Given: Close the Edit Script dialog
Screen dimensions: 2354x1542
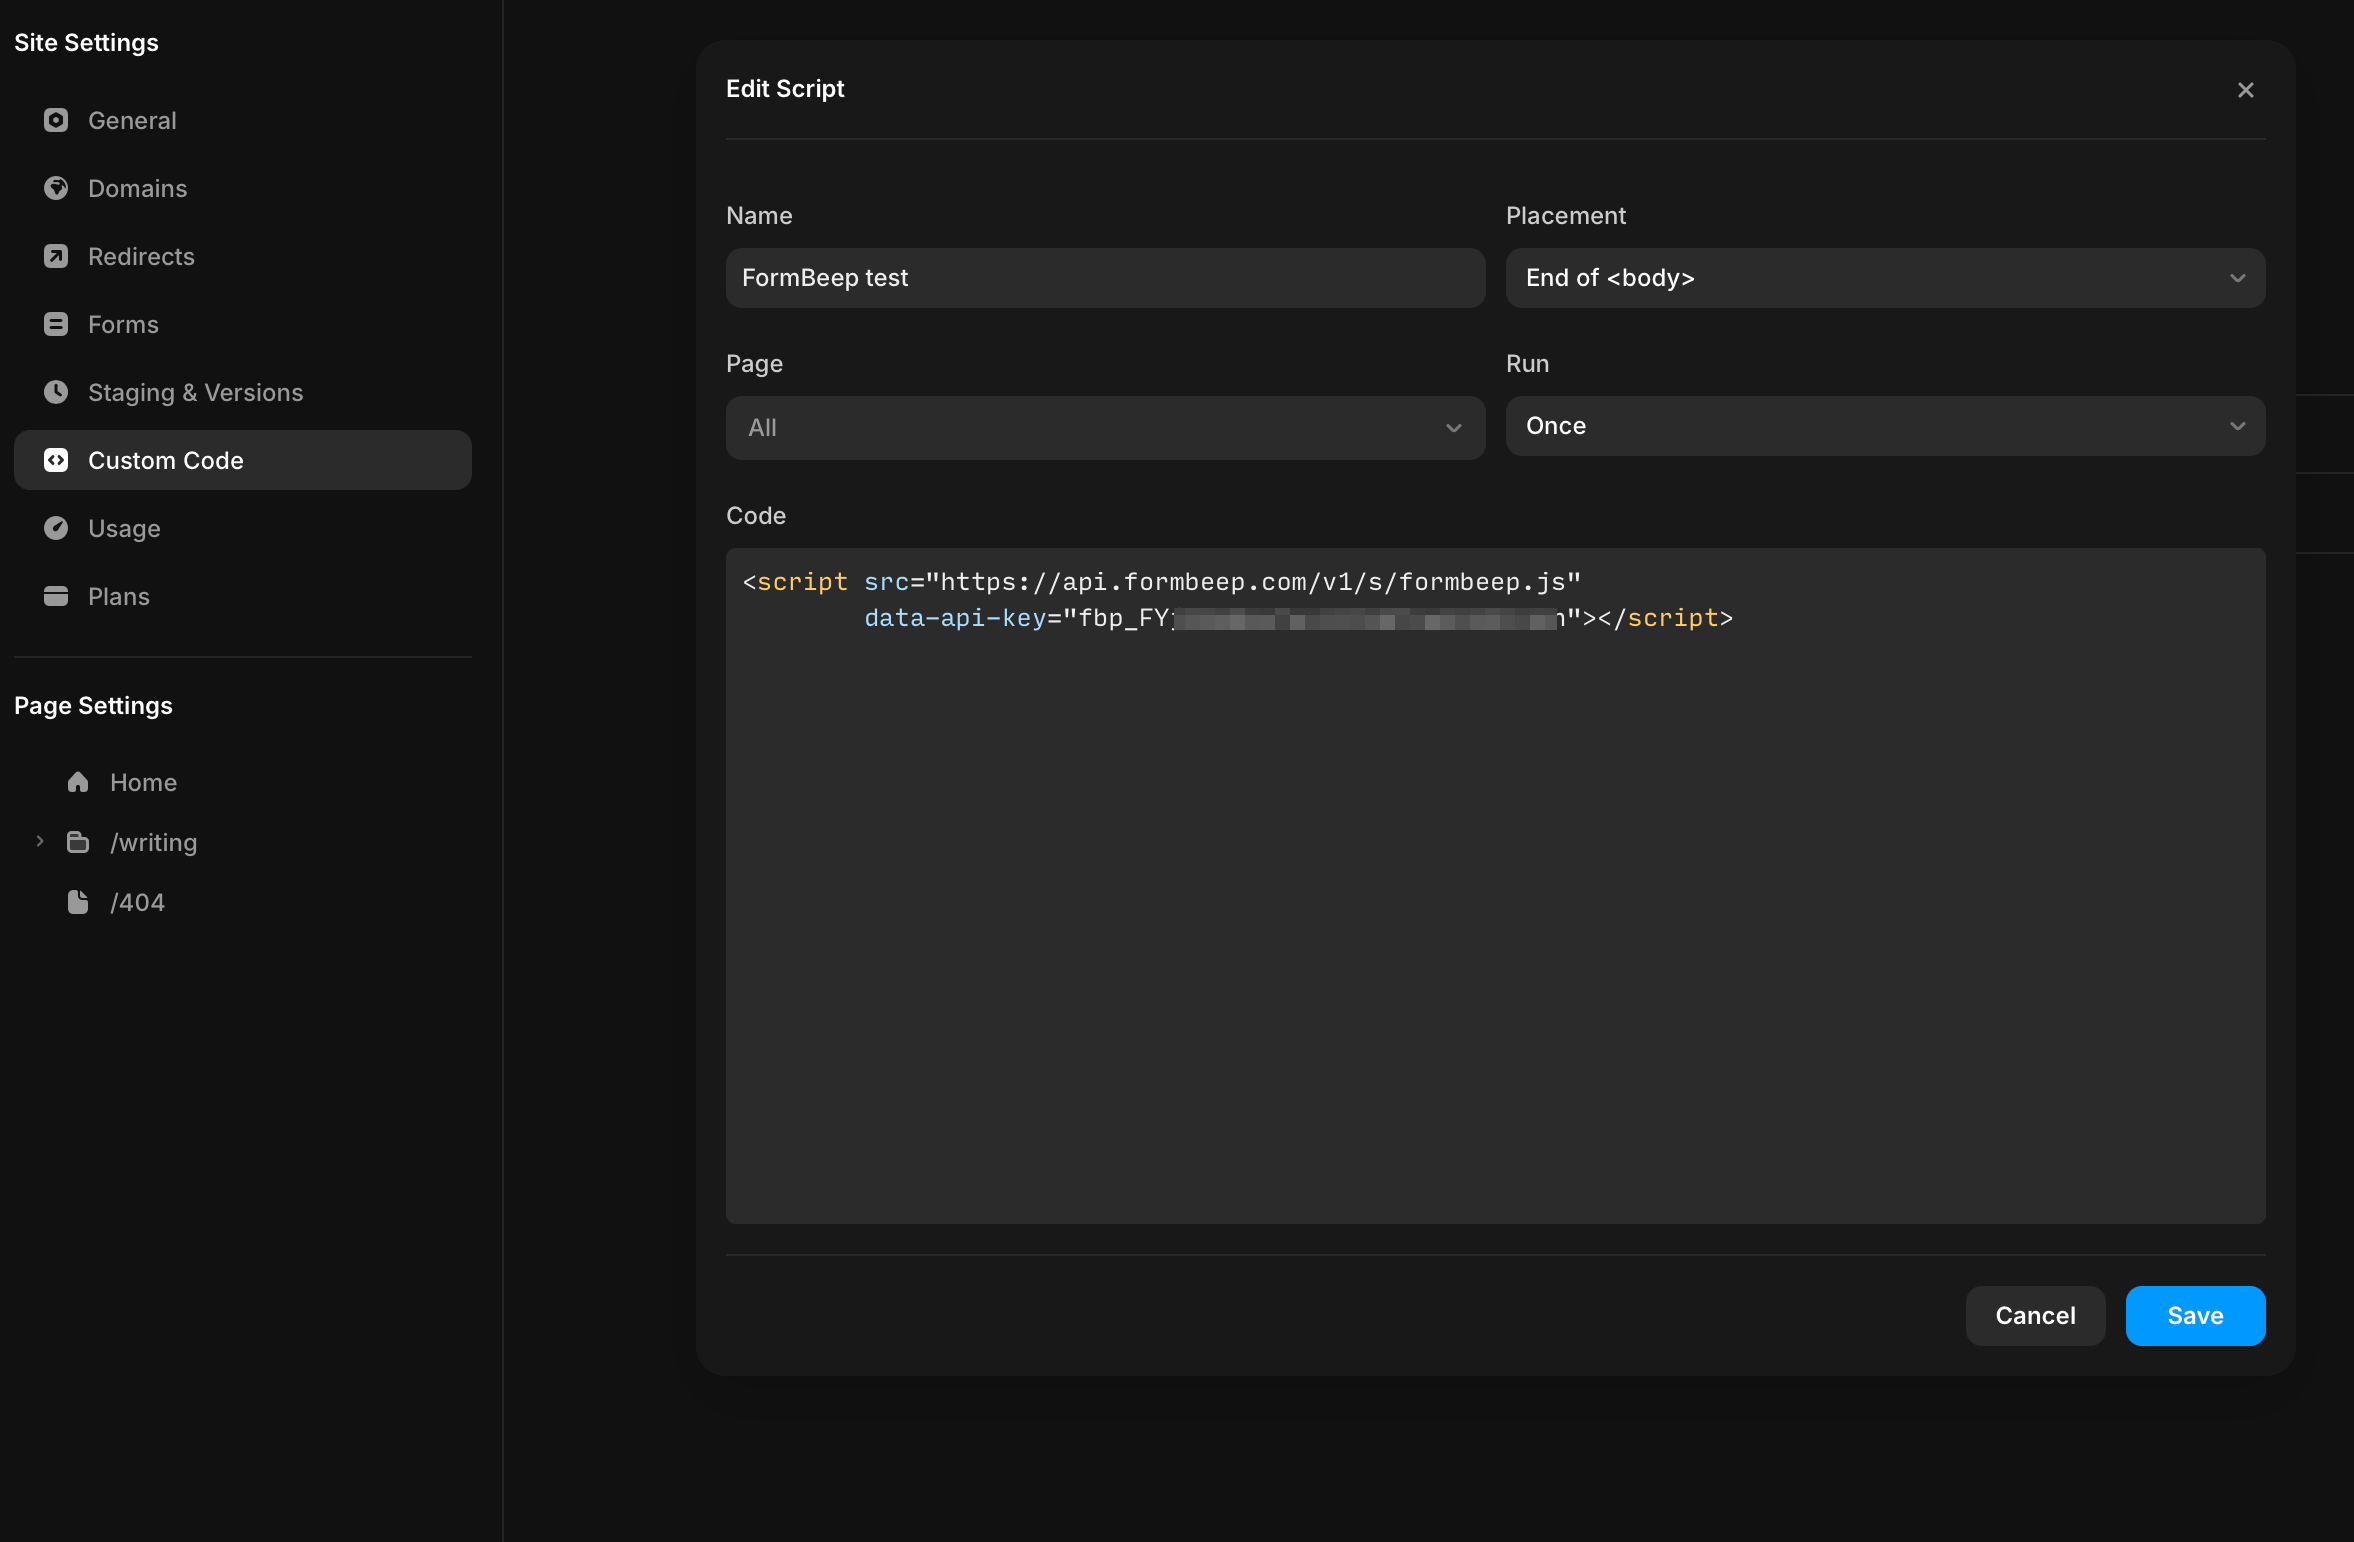Looking at the screenshot, I should tap(2246, 90).
